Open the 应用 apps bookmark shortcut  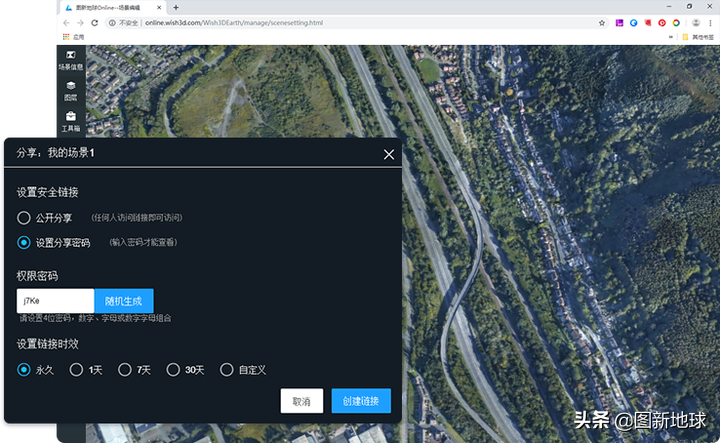tap(73, 37)
